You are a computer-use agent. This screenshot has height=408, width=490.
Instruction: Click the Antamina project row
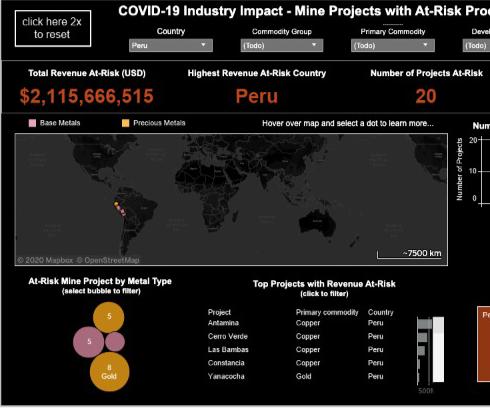pos(296,323)
